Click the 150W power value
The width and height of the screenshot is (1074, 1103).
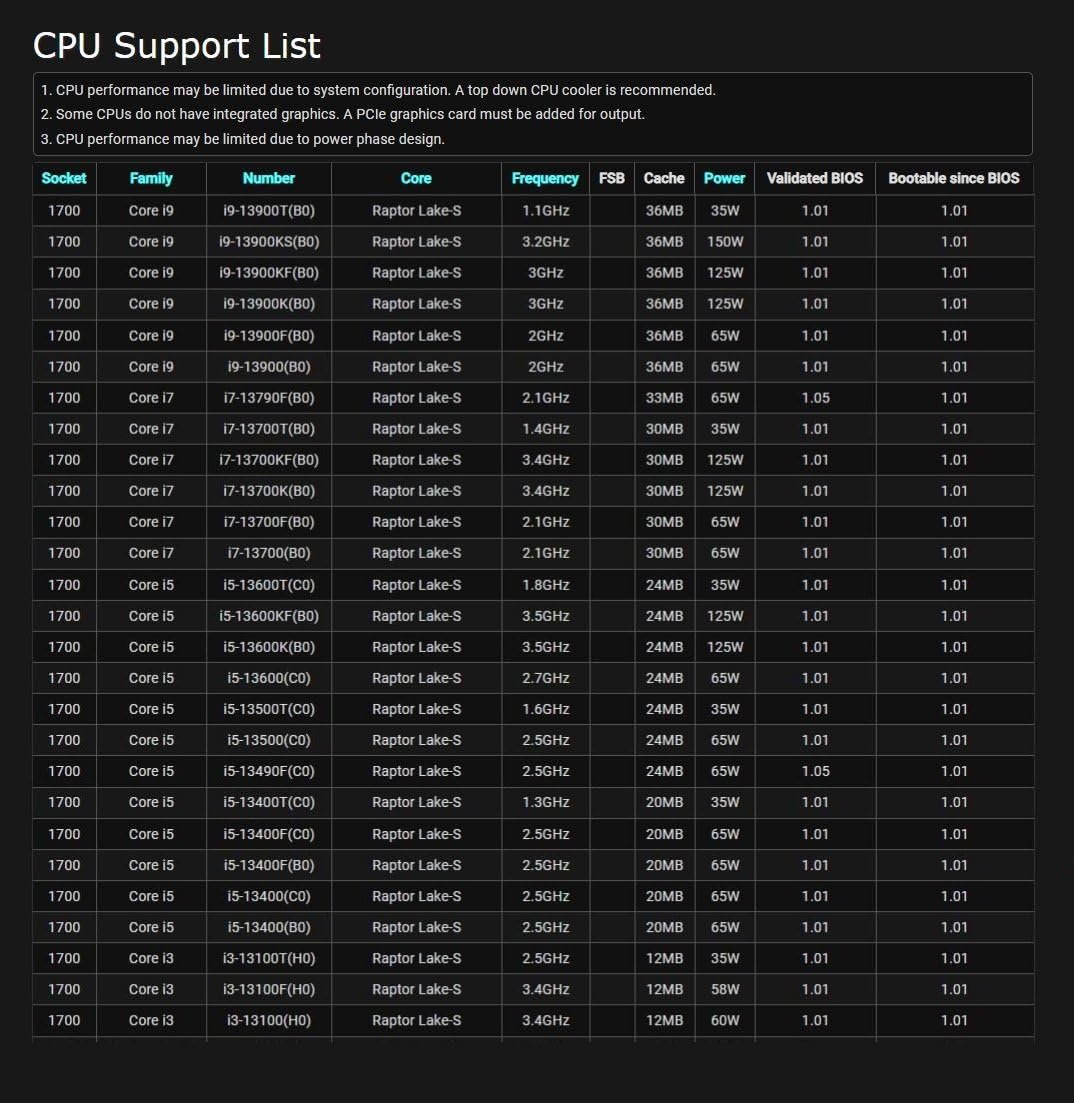724,241
